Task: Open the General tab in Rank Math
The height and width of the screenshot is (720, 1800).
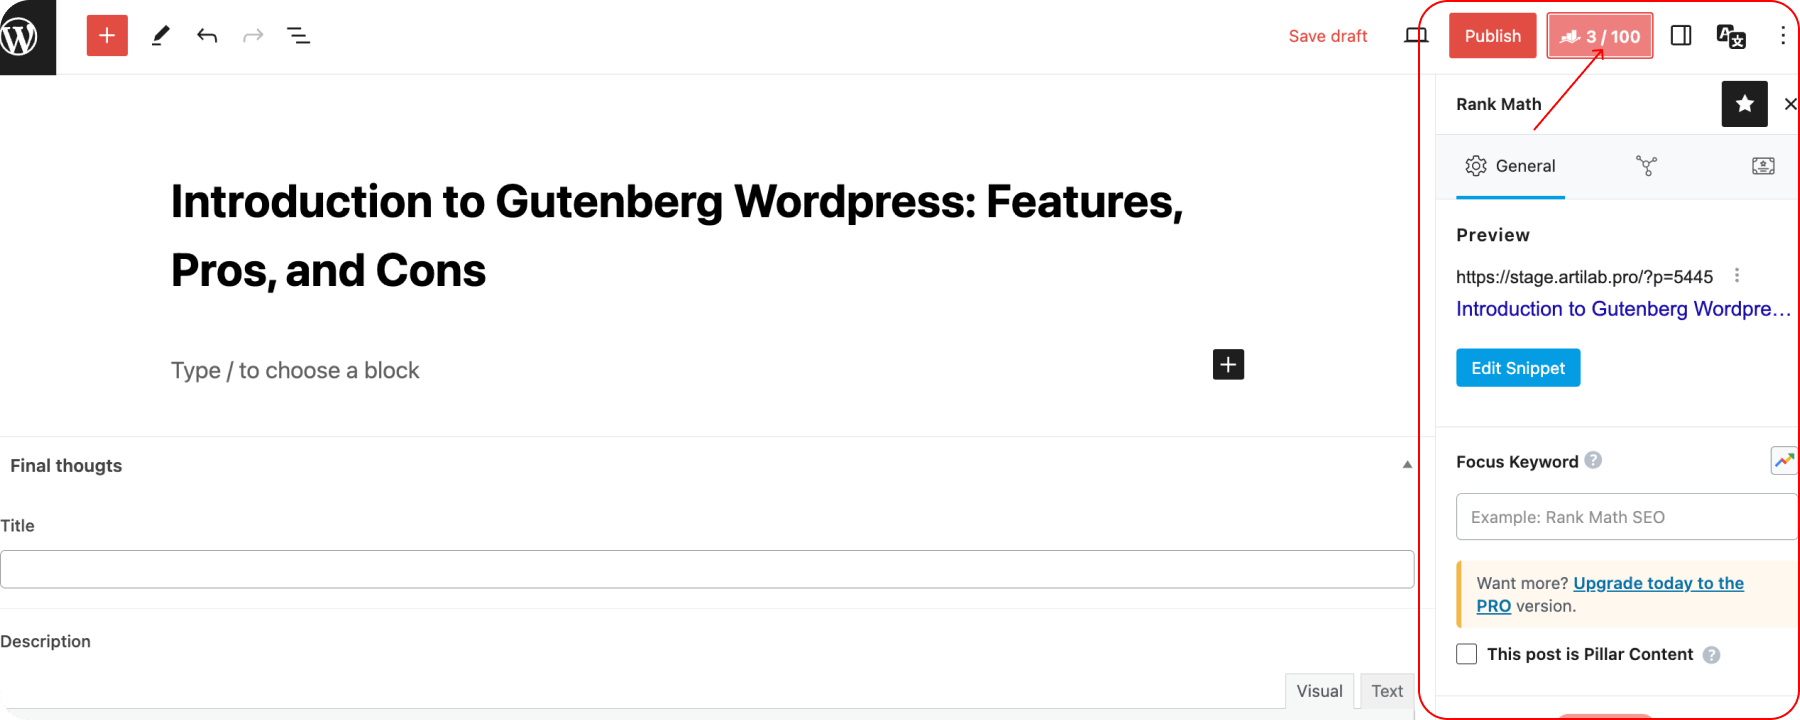Action: 1510,166
